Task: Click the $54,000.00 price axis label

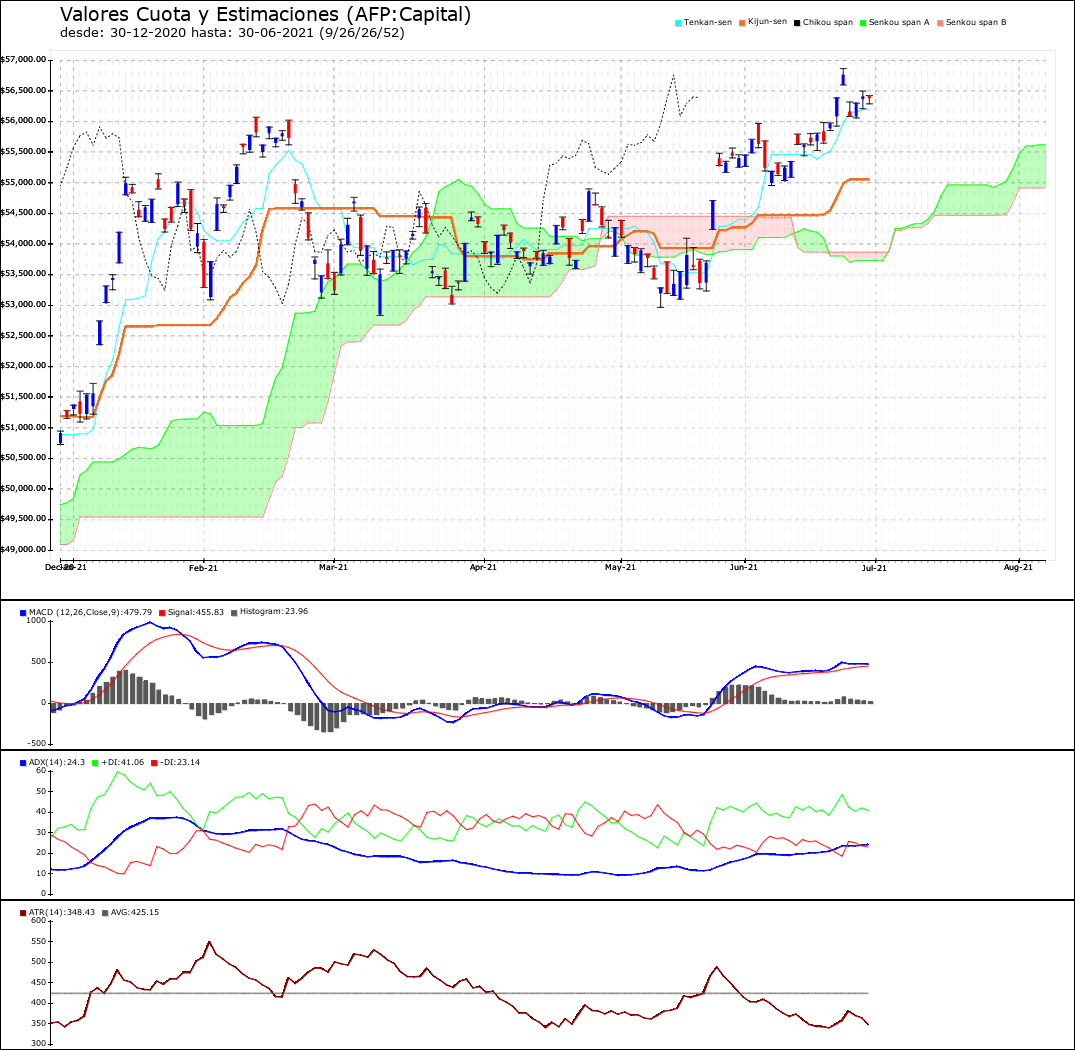Action: click(x=23, y=243)
